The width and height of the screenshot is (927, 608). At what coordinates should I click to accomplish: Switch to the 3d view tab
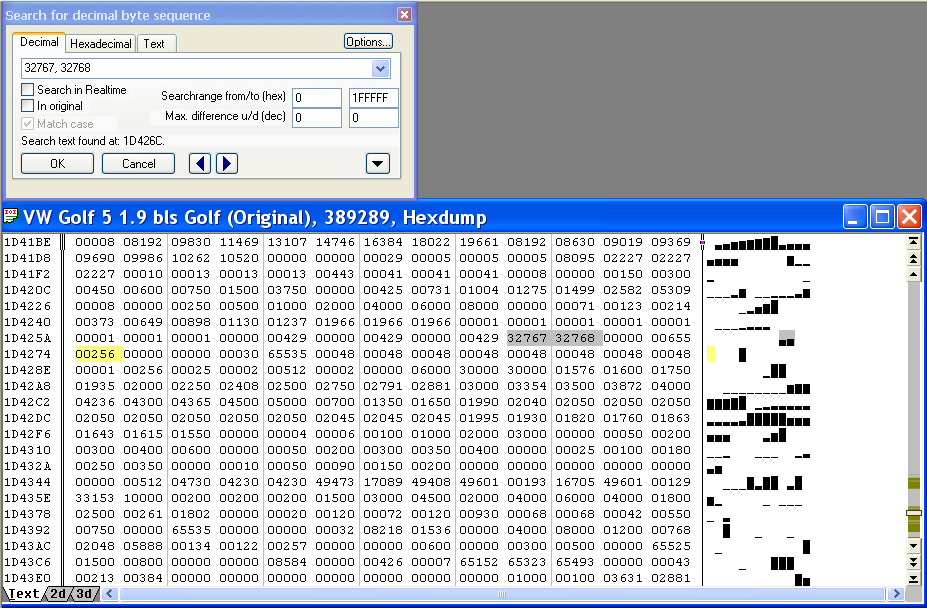coord(84,594)
